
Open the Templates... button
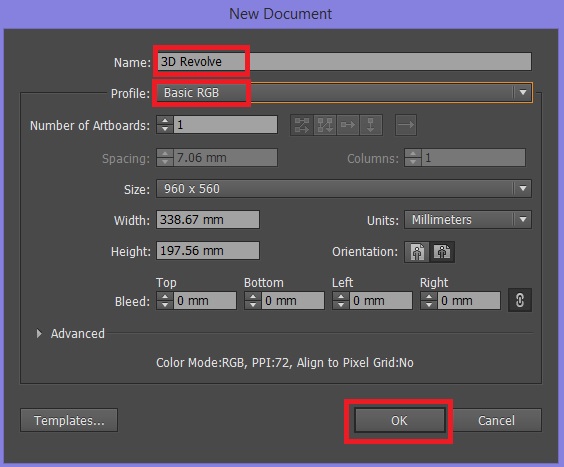pos(69,420)
